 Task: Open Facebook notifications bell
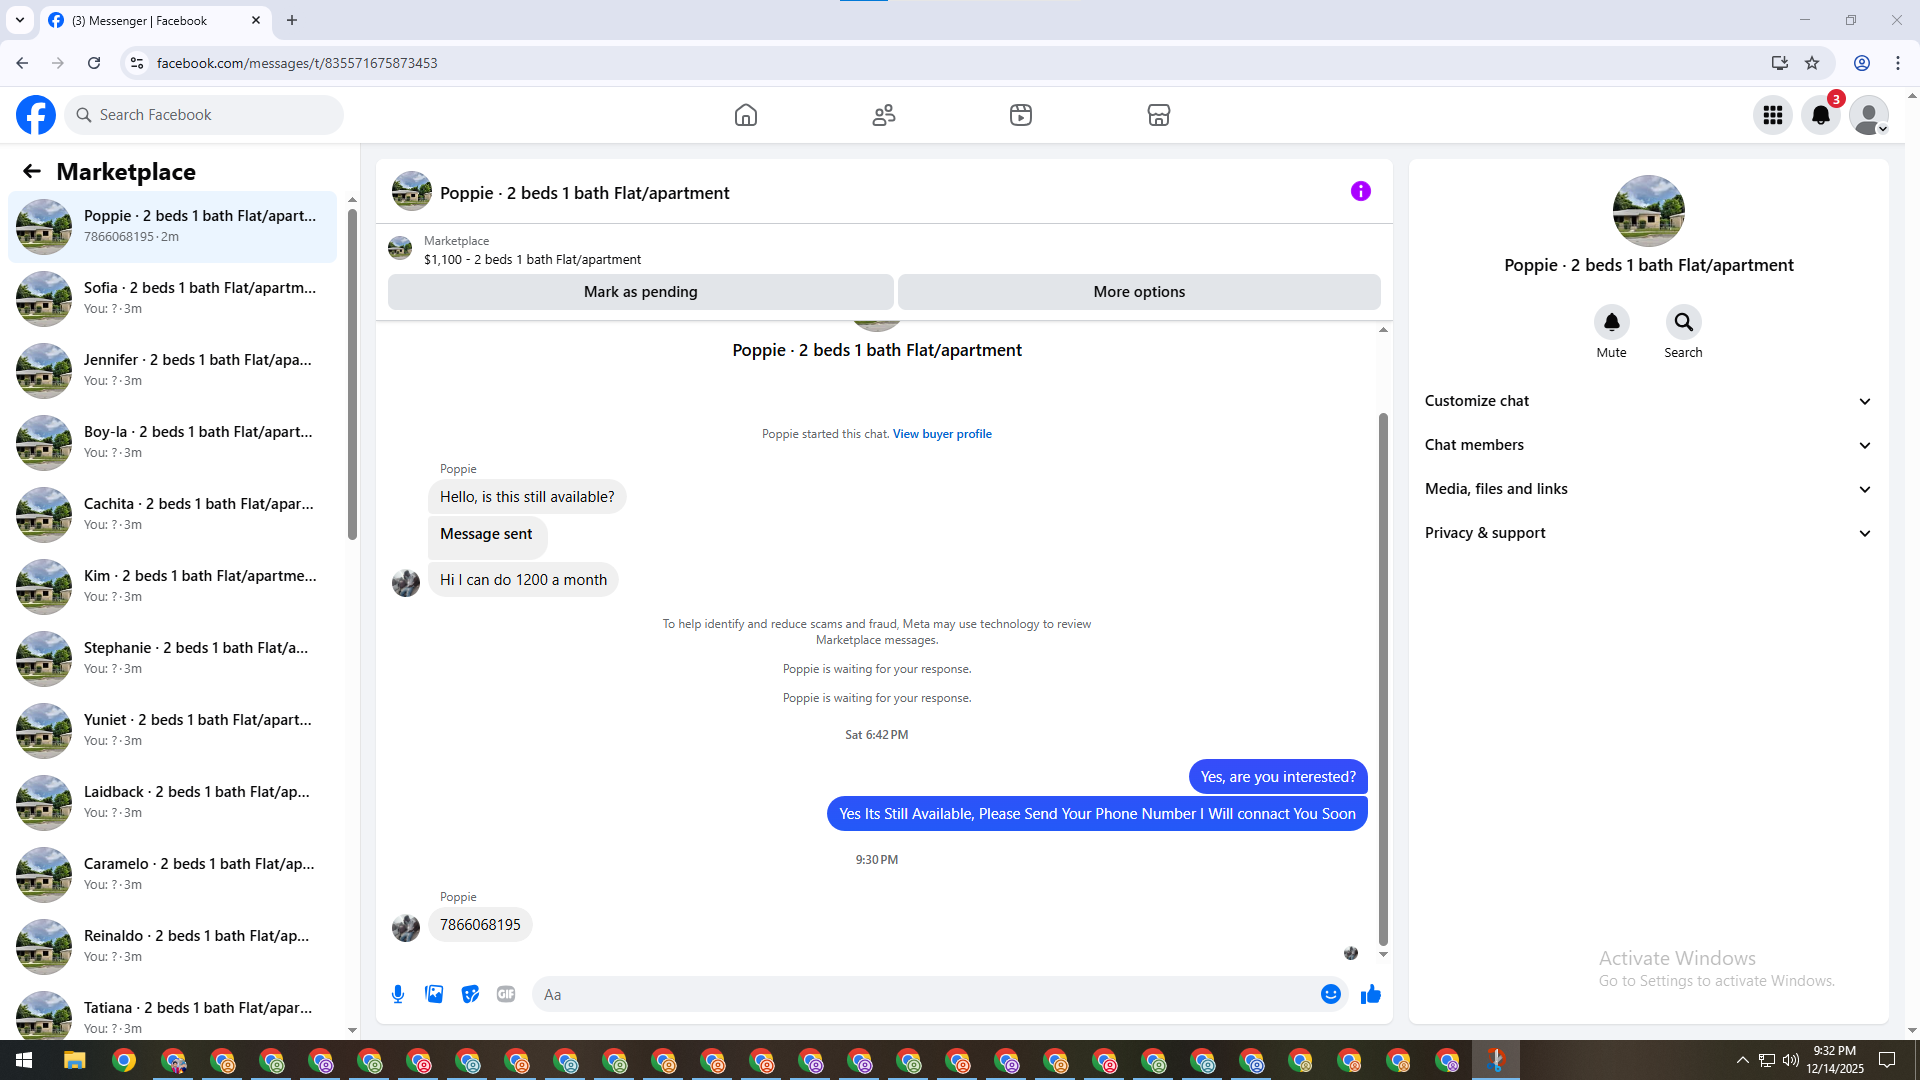click(x=1820, y=115)
